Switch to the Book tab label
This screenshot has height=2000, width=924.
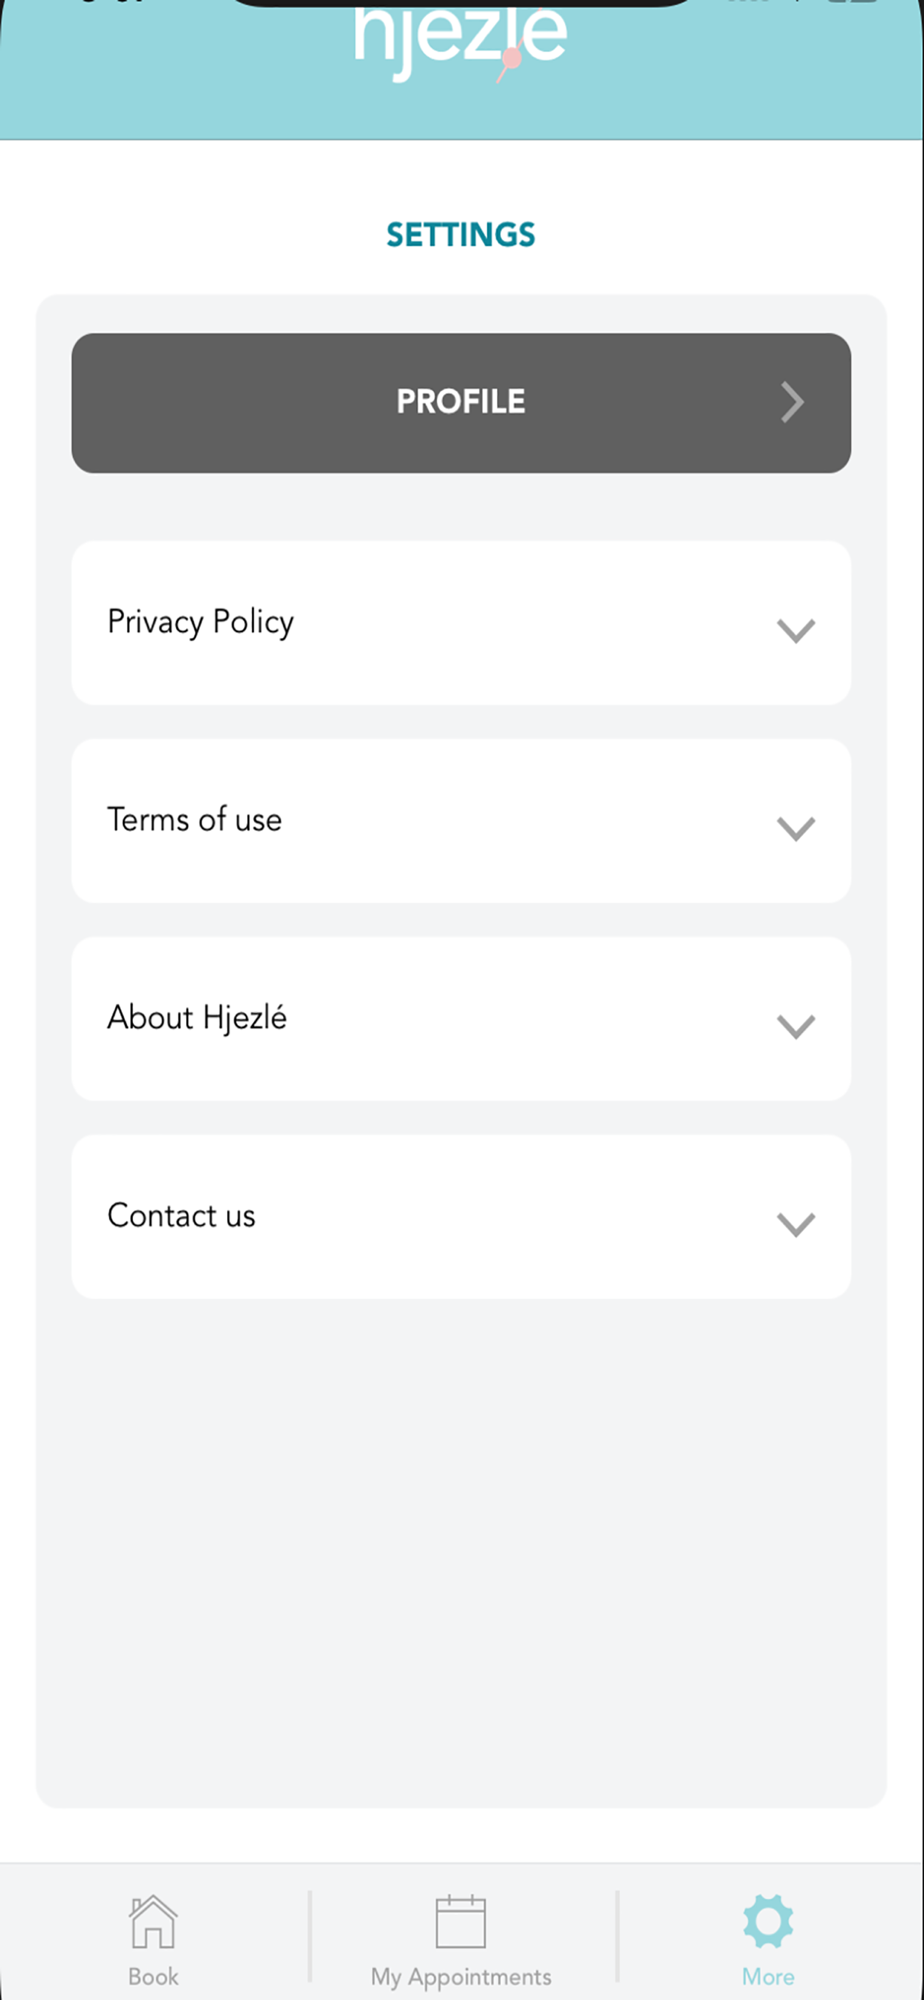pos(153,1977)
